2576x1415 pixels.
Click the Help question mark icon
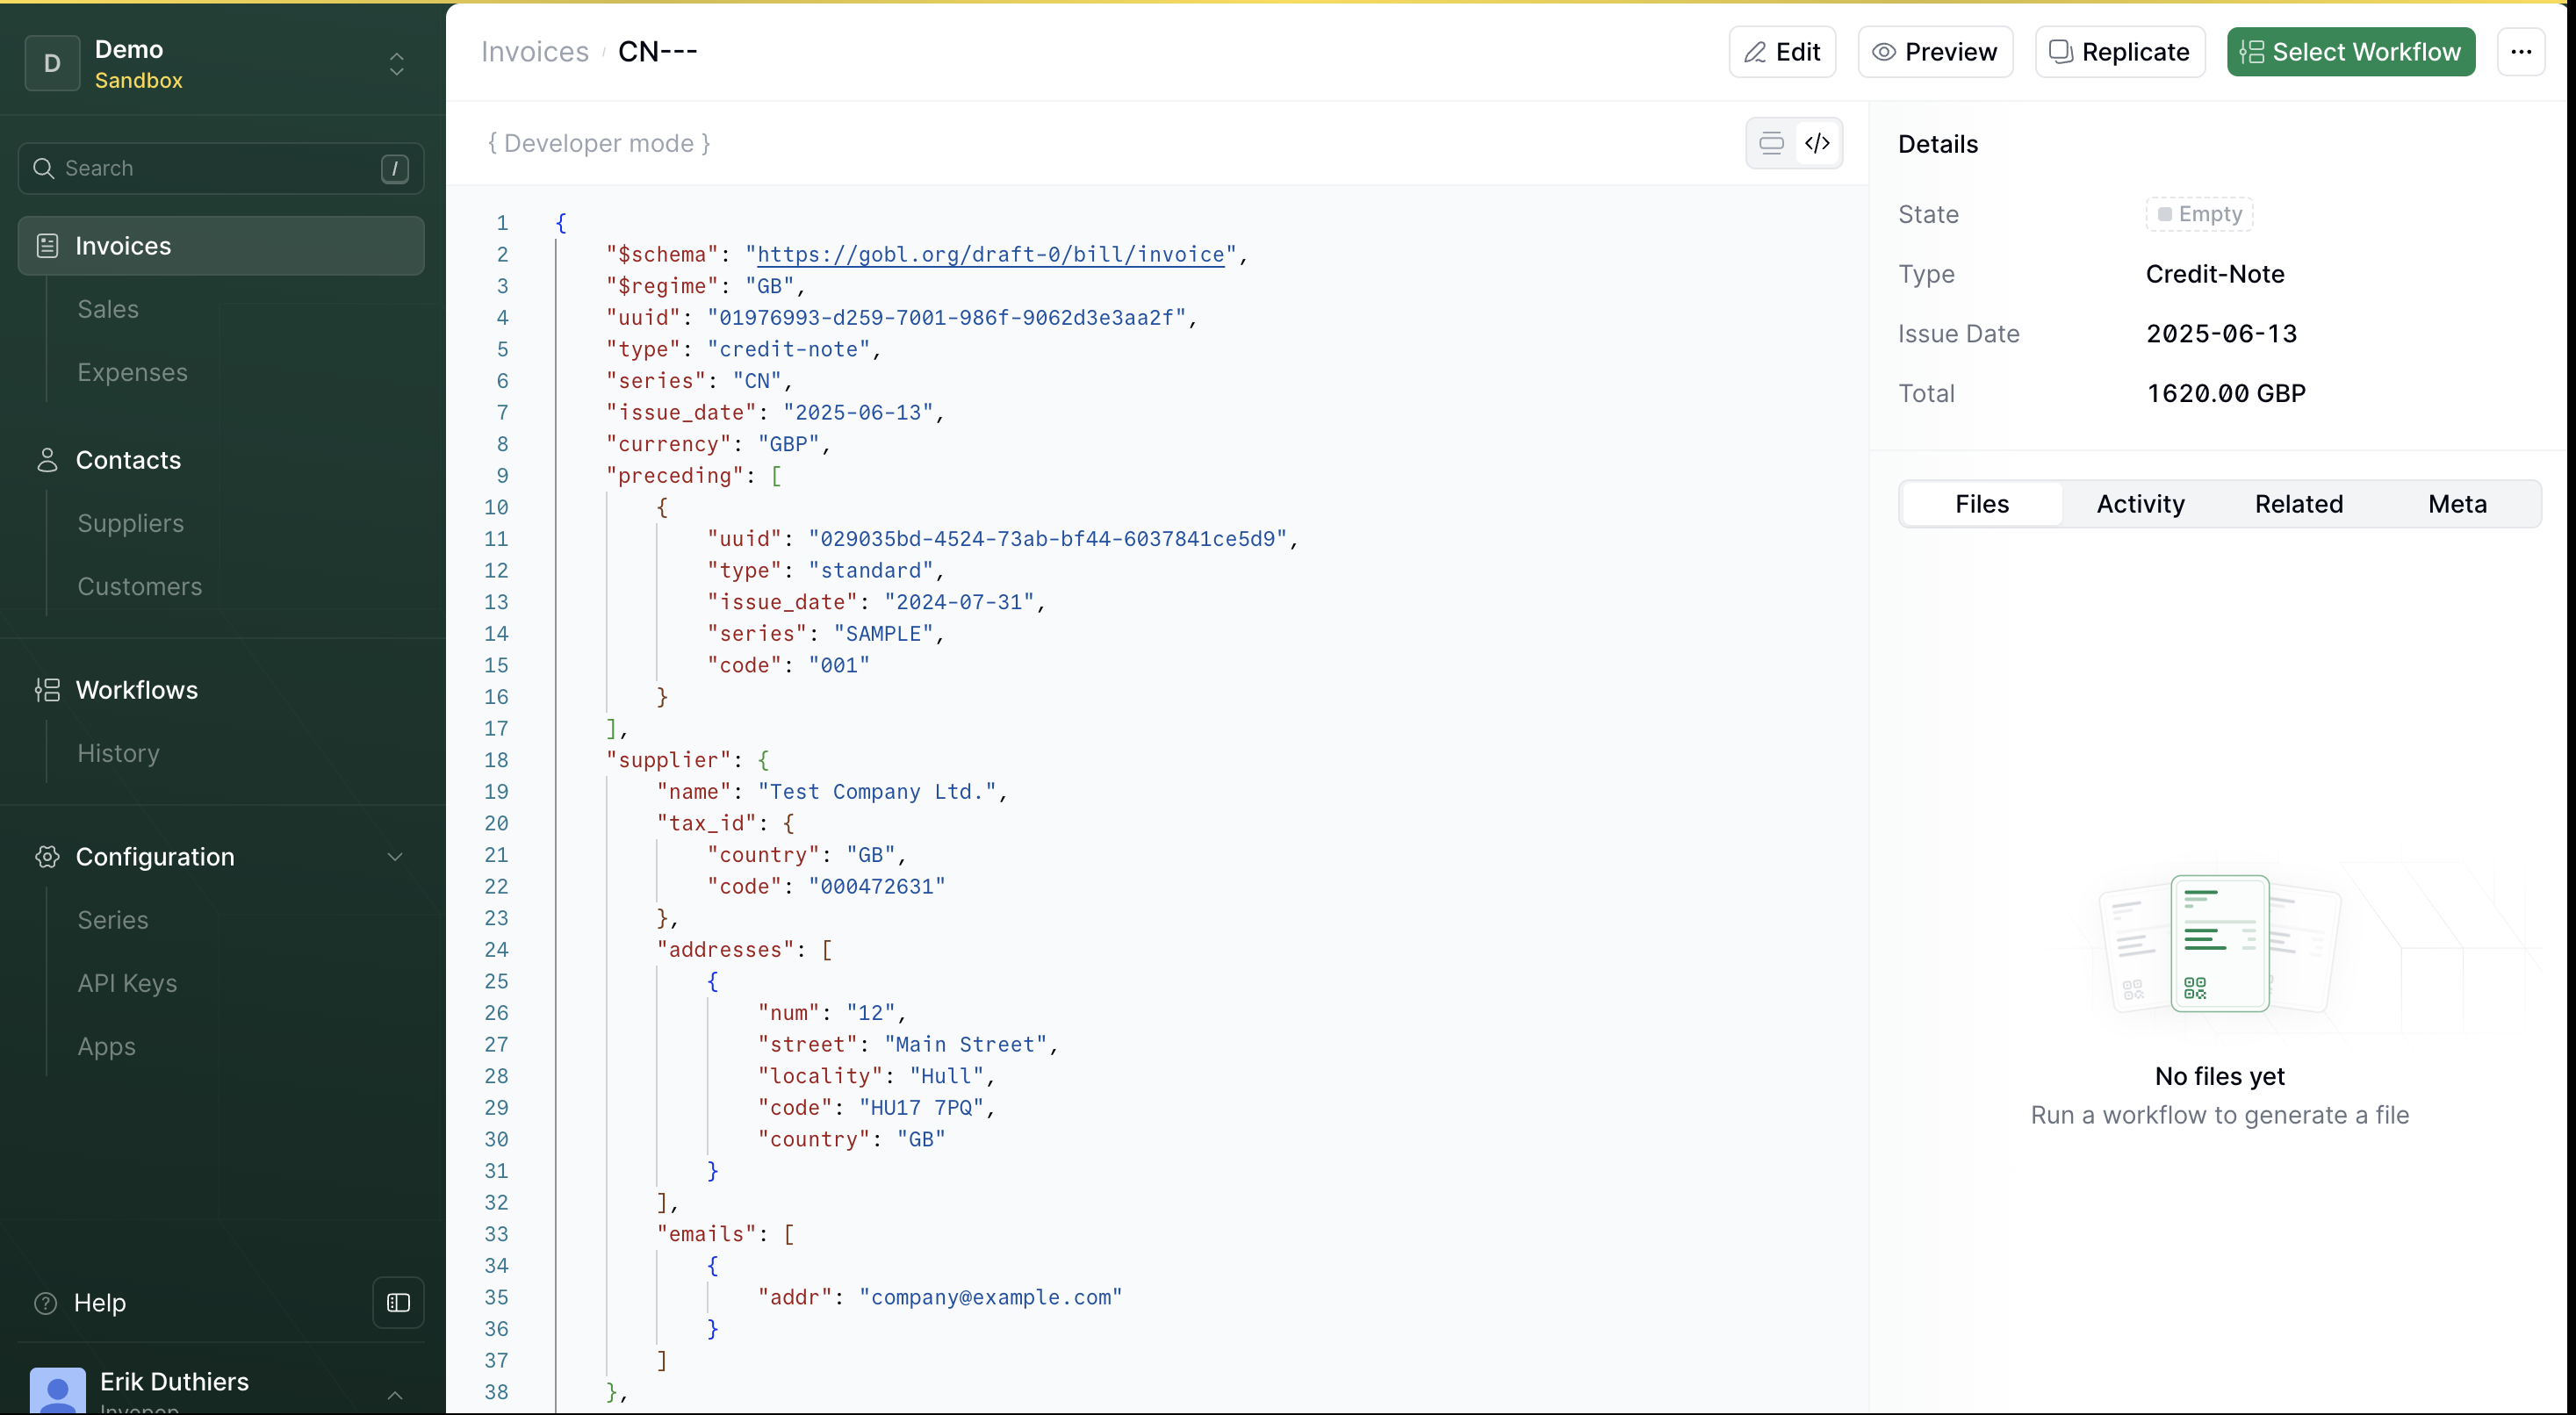coord(45,1303)
